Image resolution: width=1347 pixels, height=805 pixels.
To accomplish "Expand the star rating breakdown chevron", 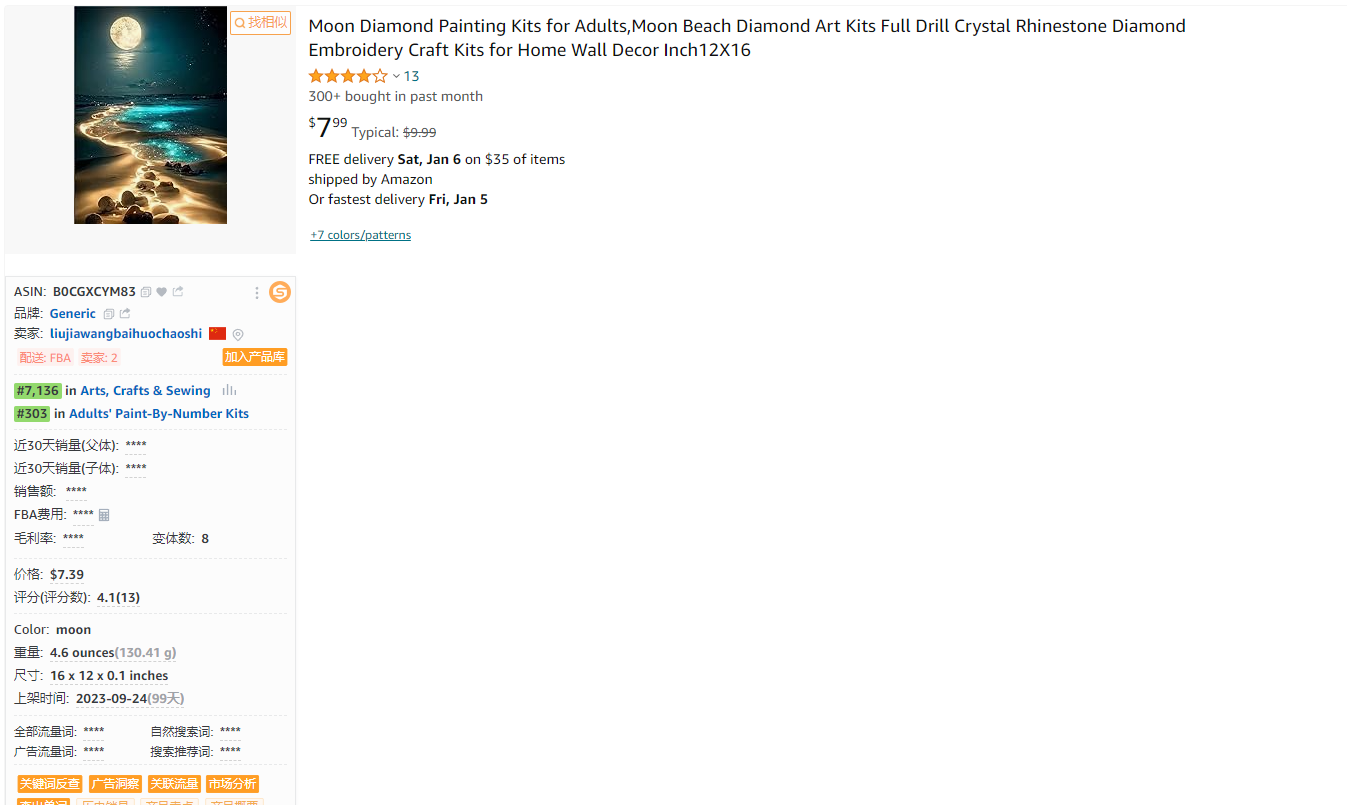I will 396,76.
